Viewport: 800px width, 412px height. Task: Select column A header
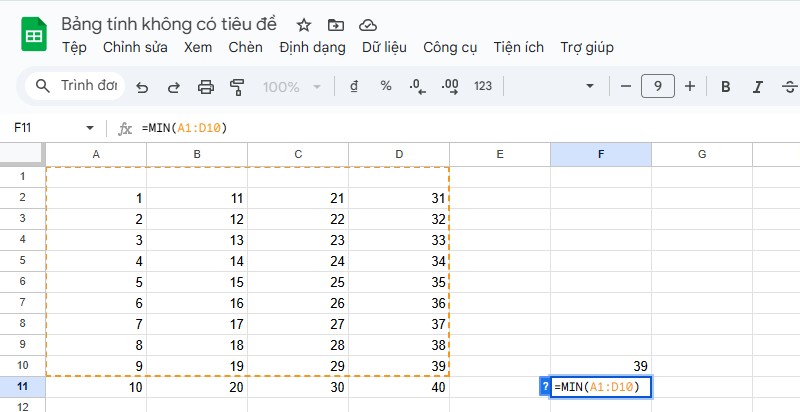click(x=96, y=154)
